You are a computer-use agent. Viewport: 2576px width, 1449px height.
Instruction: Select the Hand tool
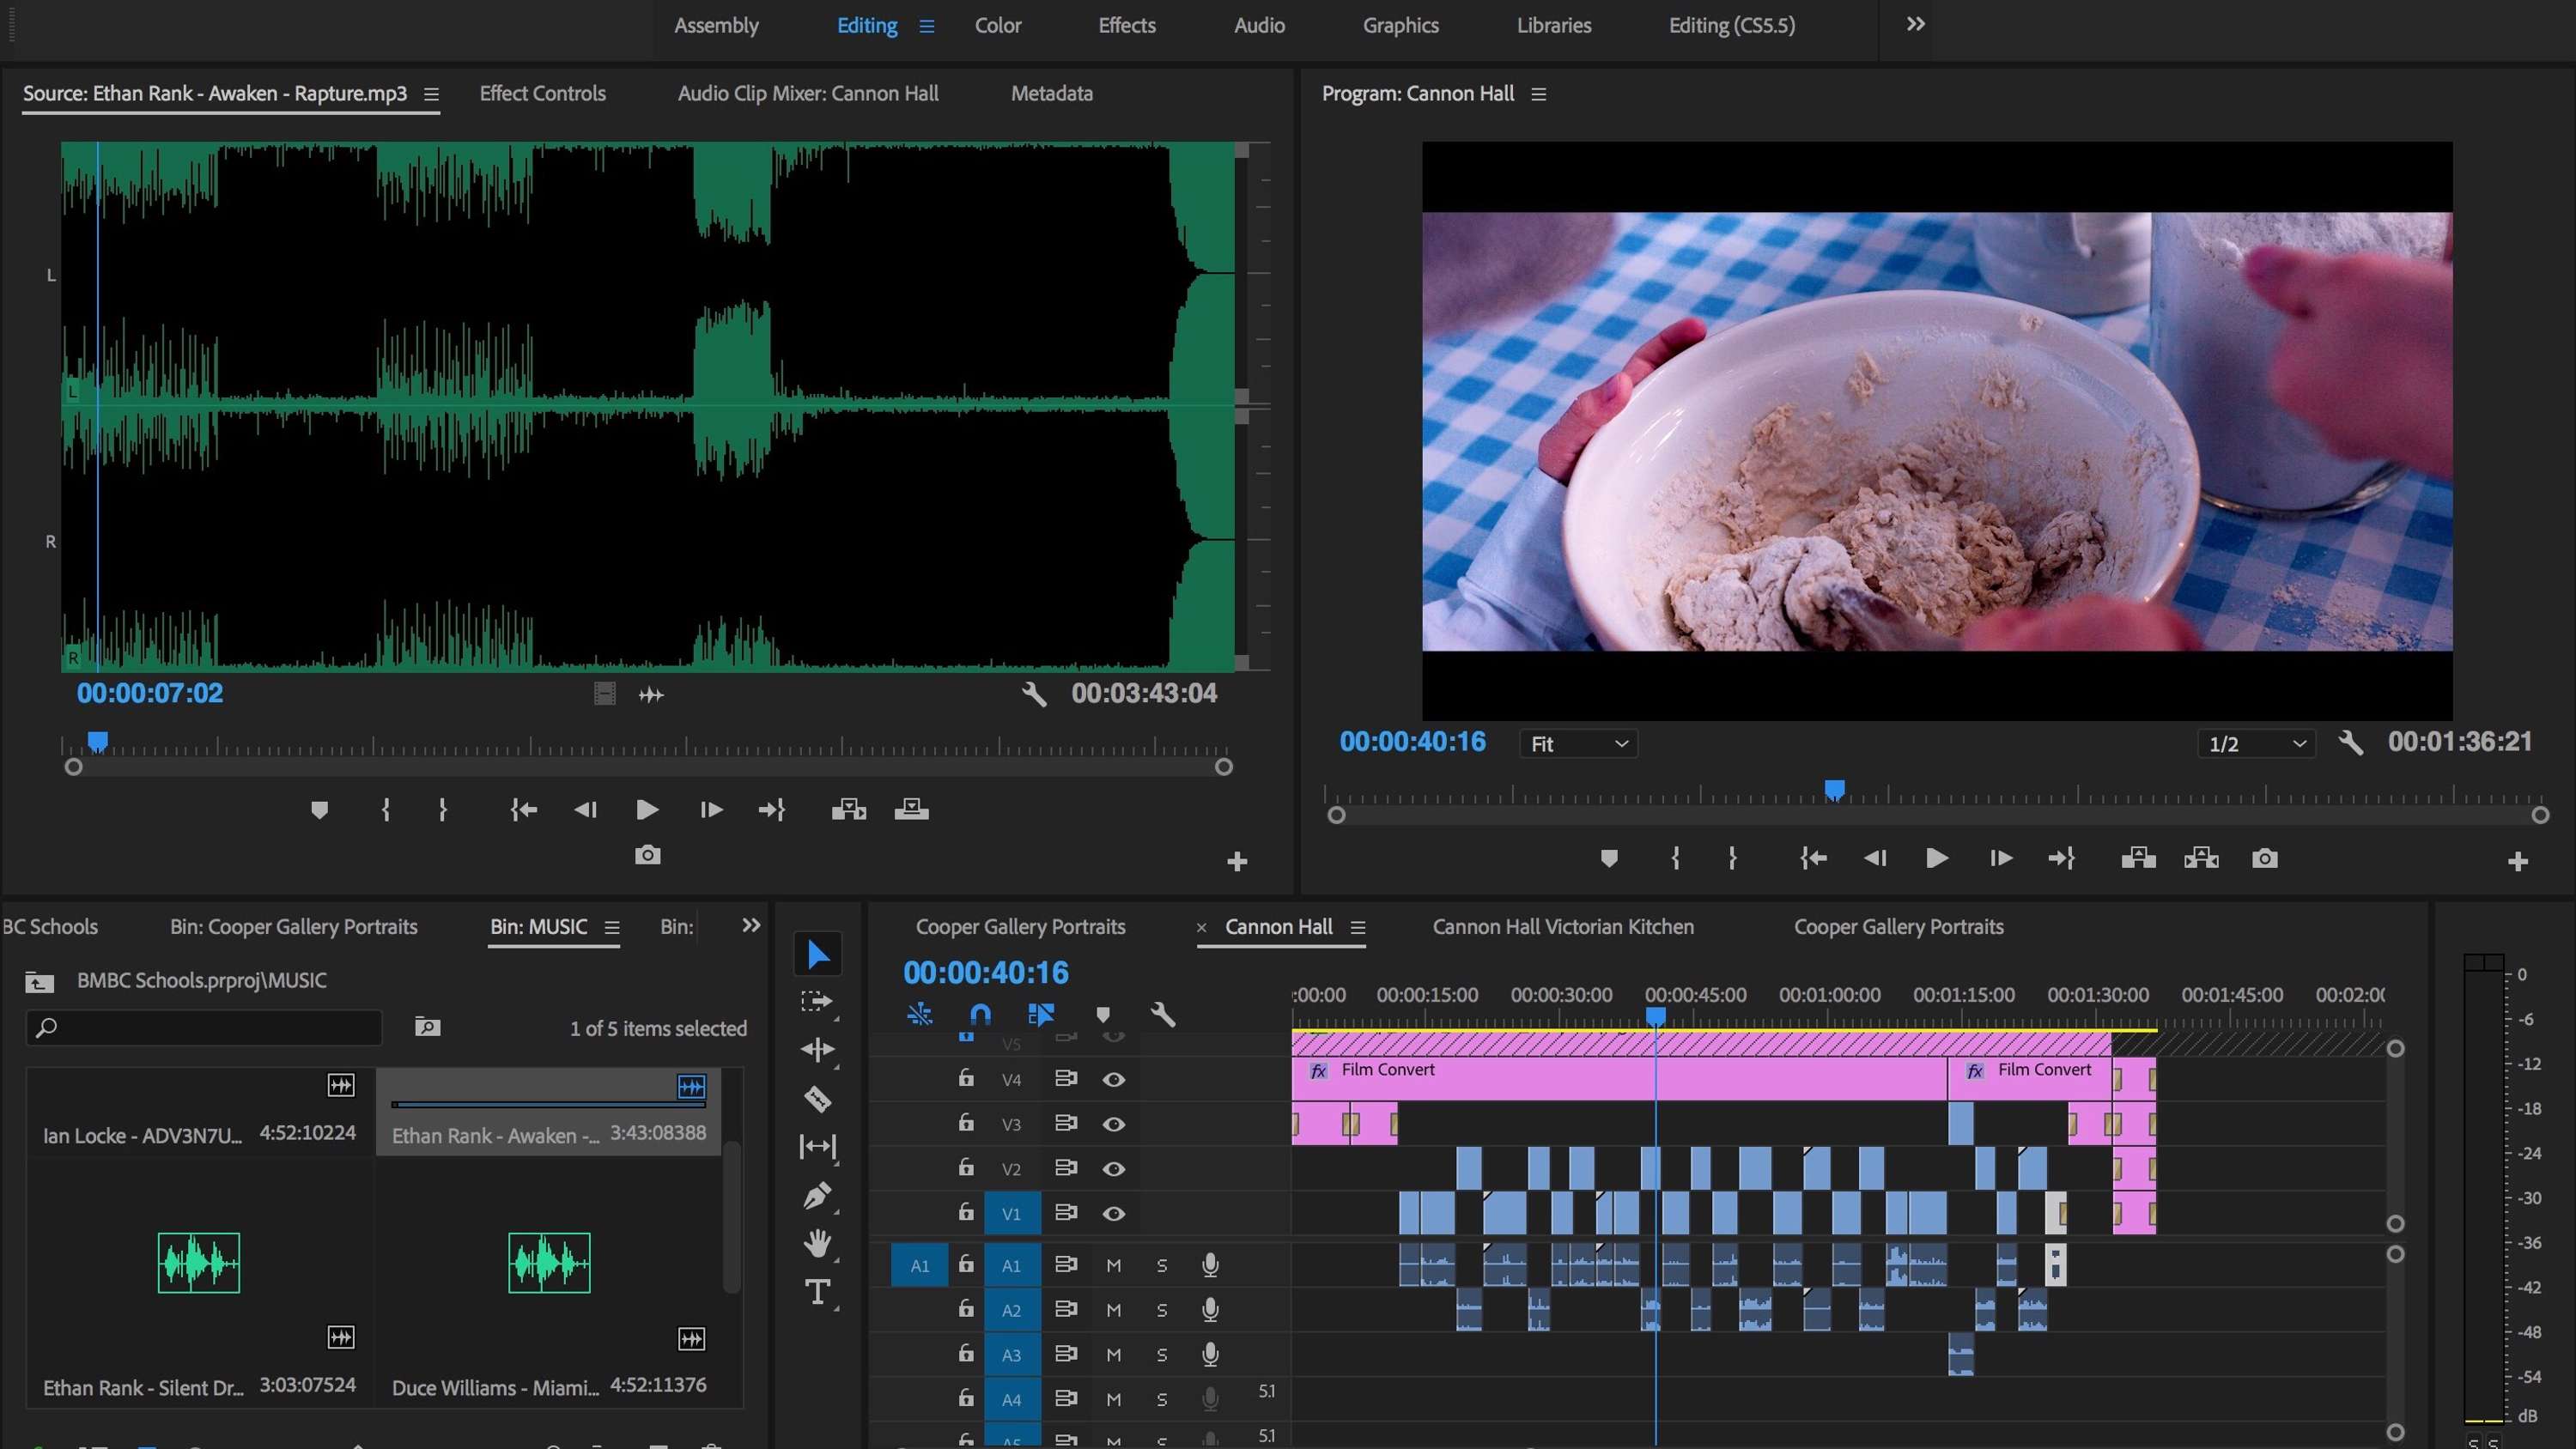coord(817,1243)
